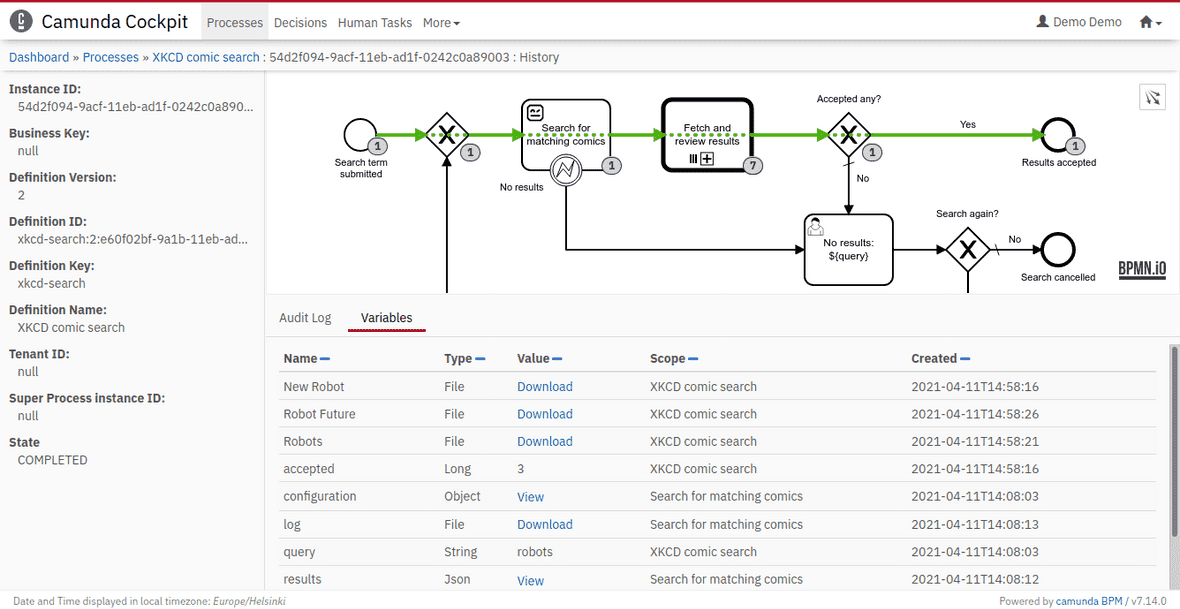Click the BPMN.io logo
Viewport: 1180px width, 609px height.
tap(1142, 270)
